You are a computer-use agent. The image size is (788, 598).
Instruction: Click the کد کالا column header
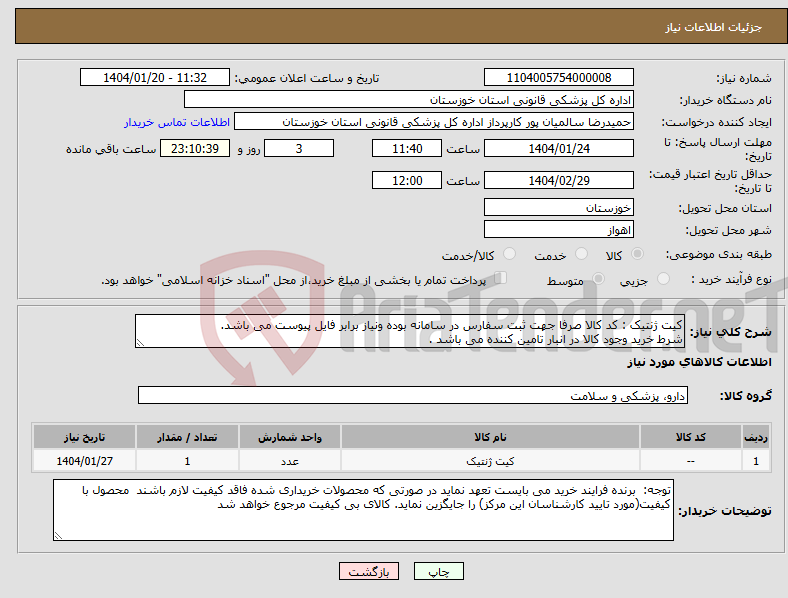[691, 437]
